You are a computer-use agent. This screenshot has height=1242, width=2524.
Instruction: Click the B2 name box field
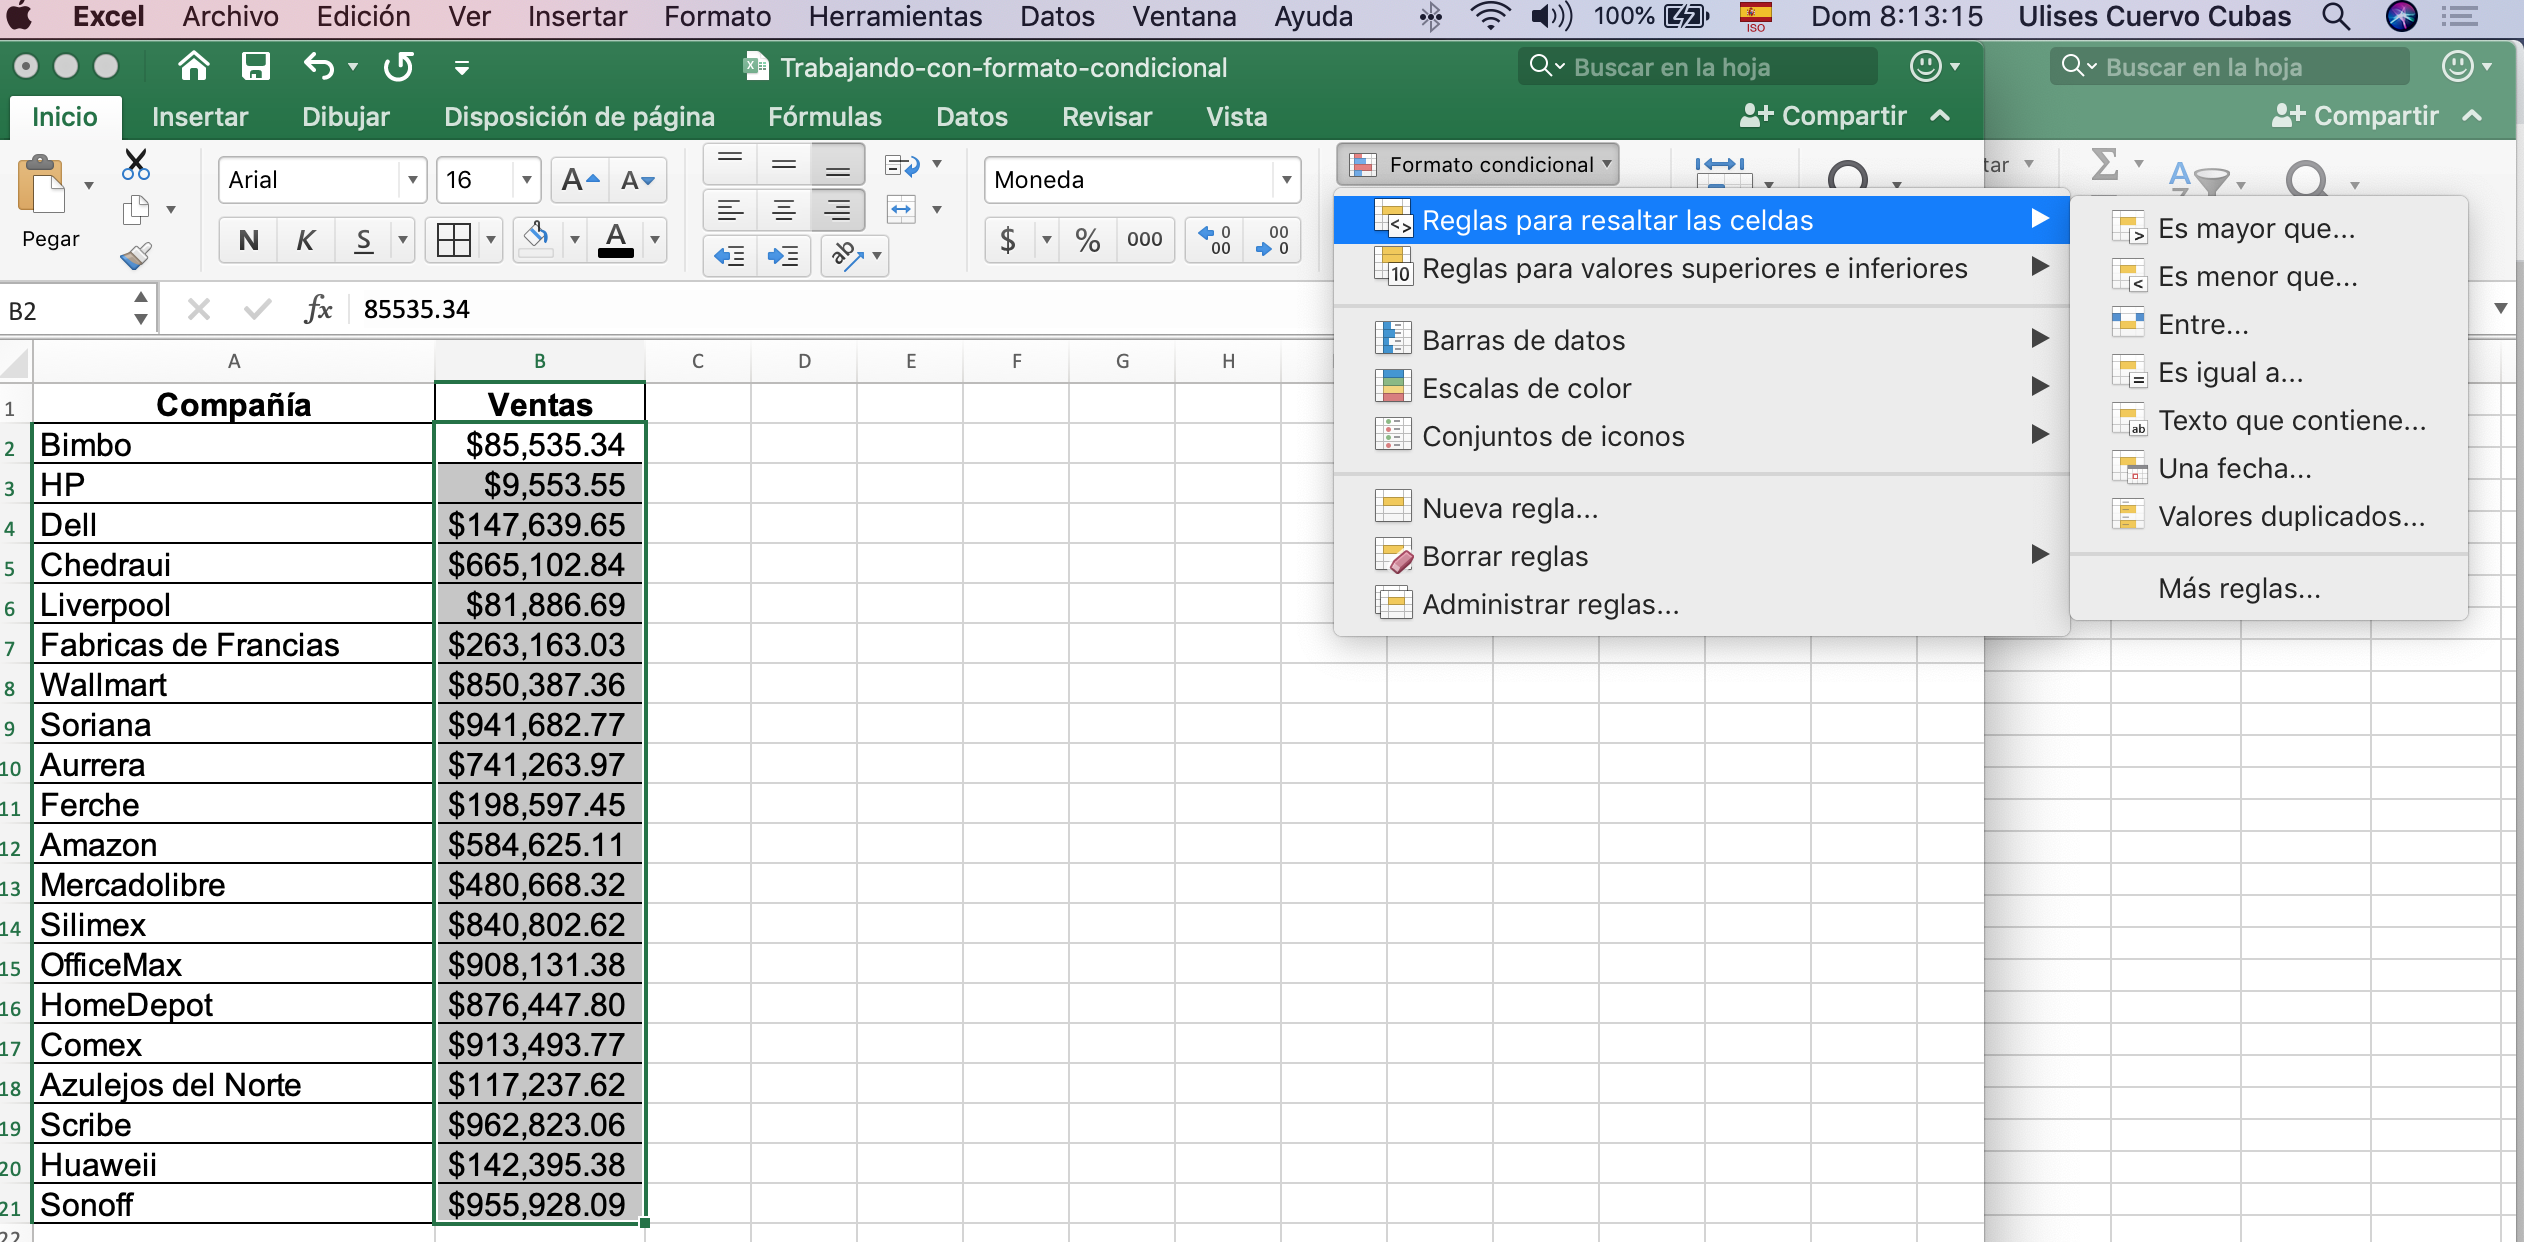tap(65, 310)
